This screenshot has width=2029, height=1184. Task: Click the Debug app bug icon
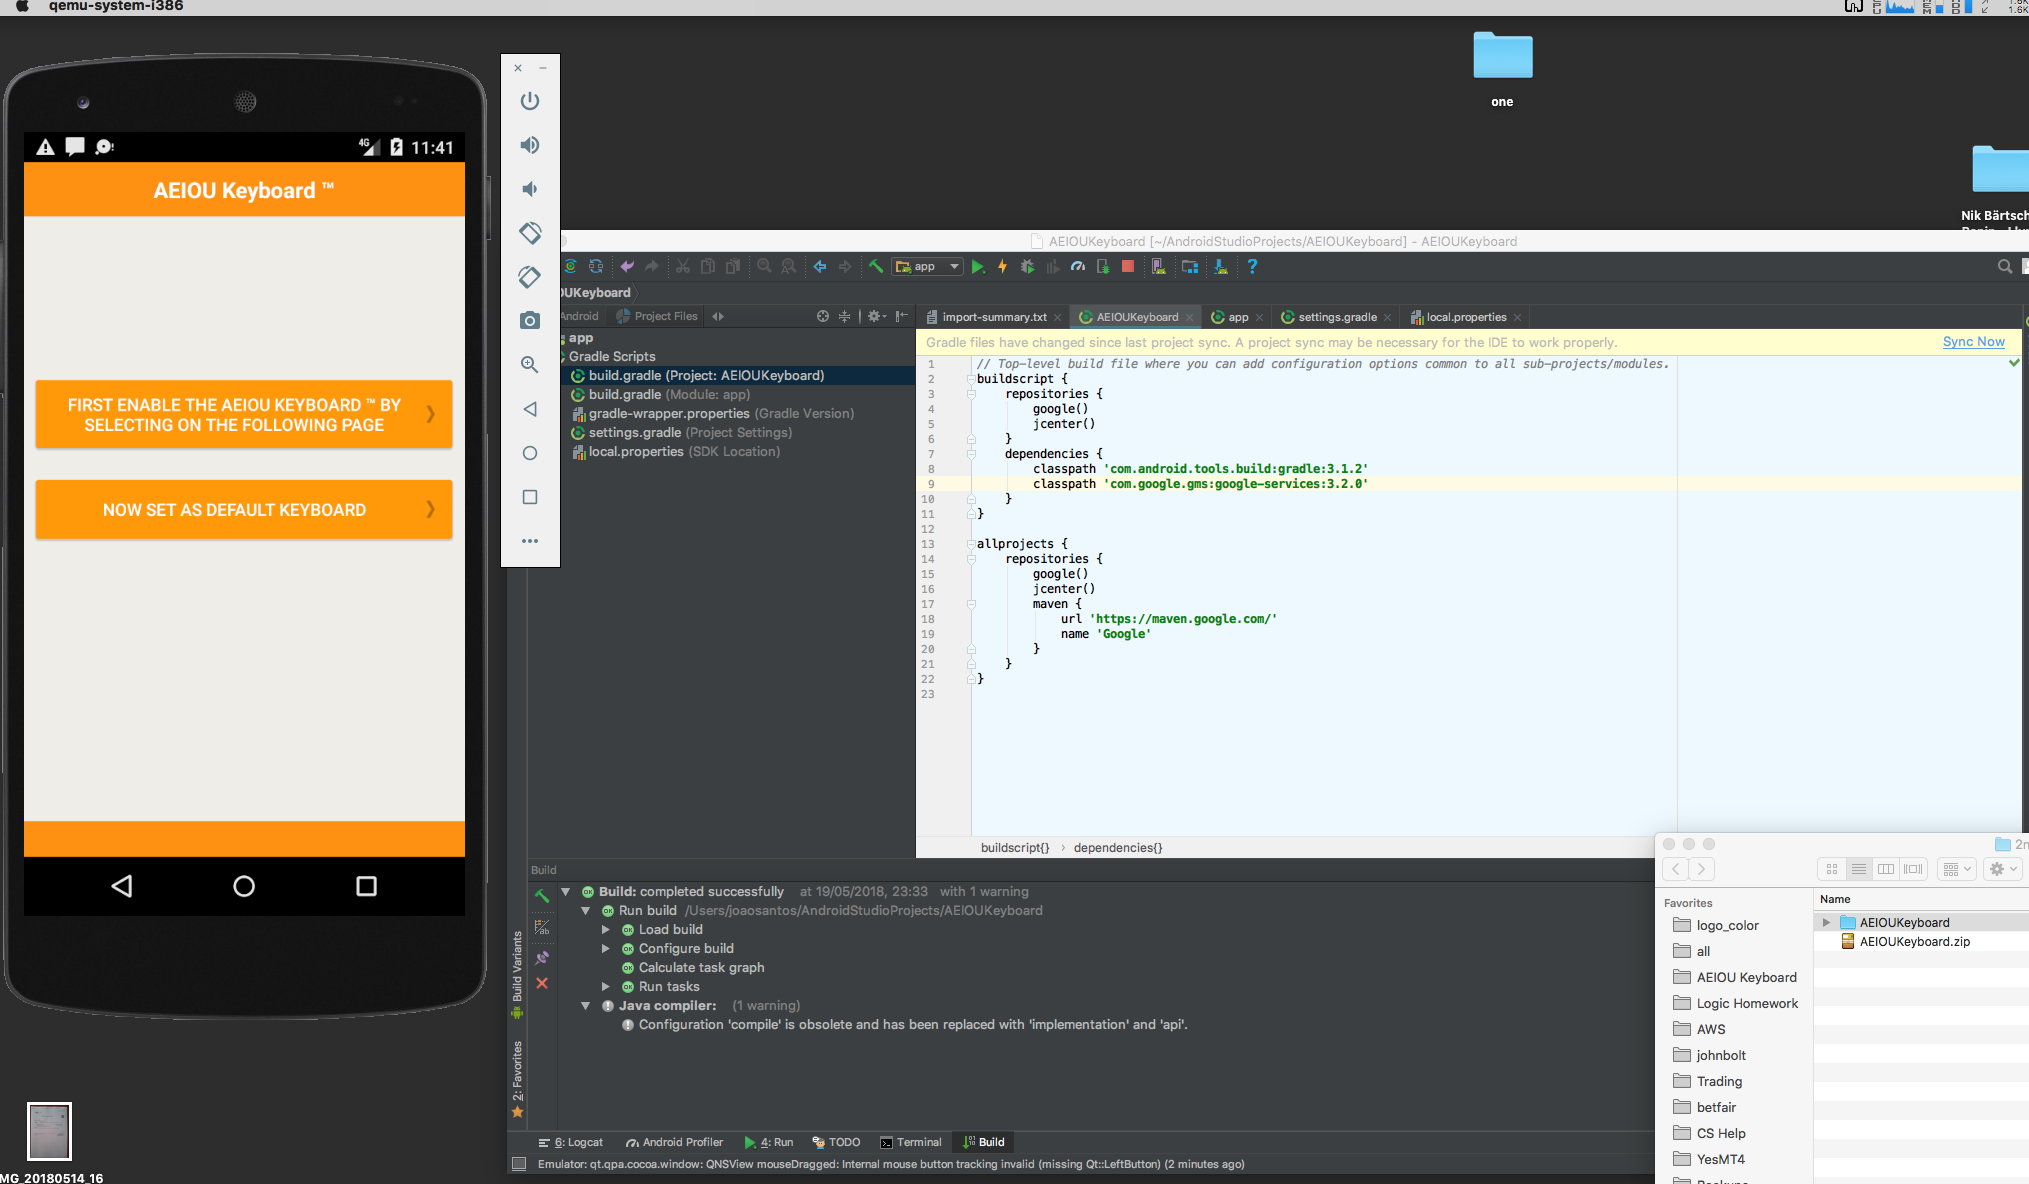[1027, 267]
